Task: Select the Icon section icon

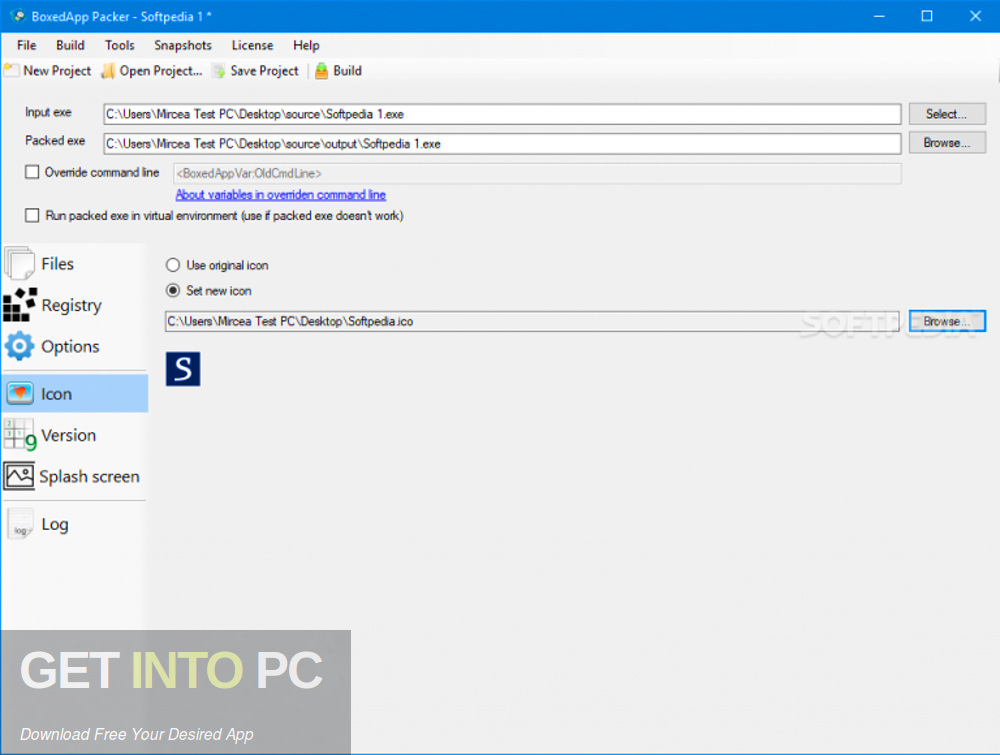Action: coord(20,393)
